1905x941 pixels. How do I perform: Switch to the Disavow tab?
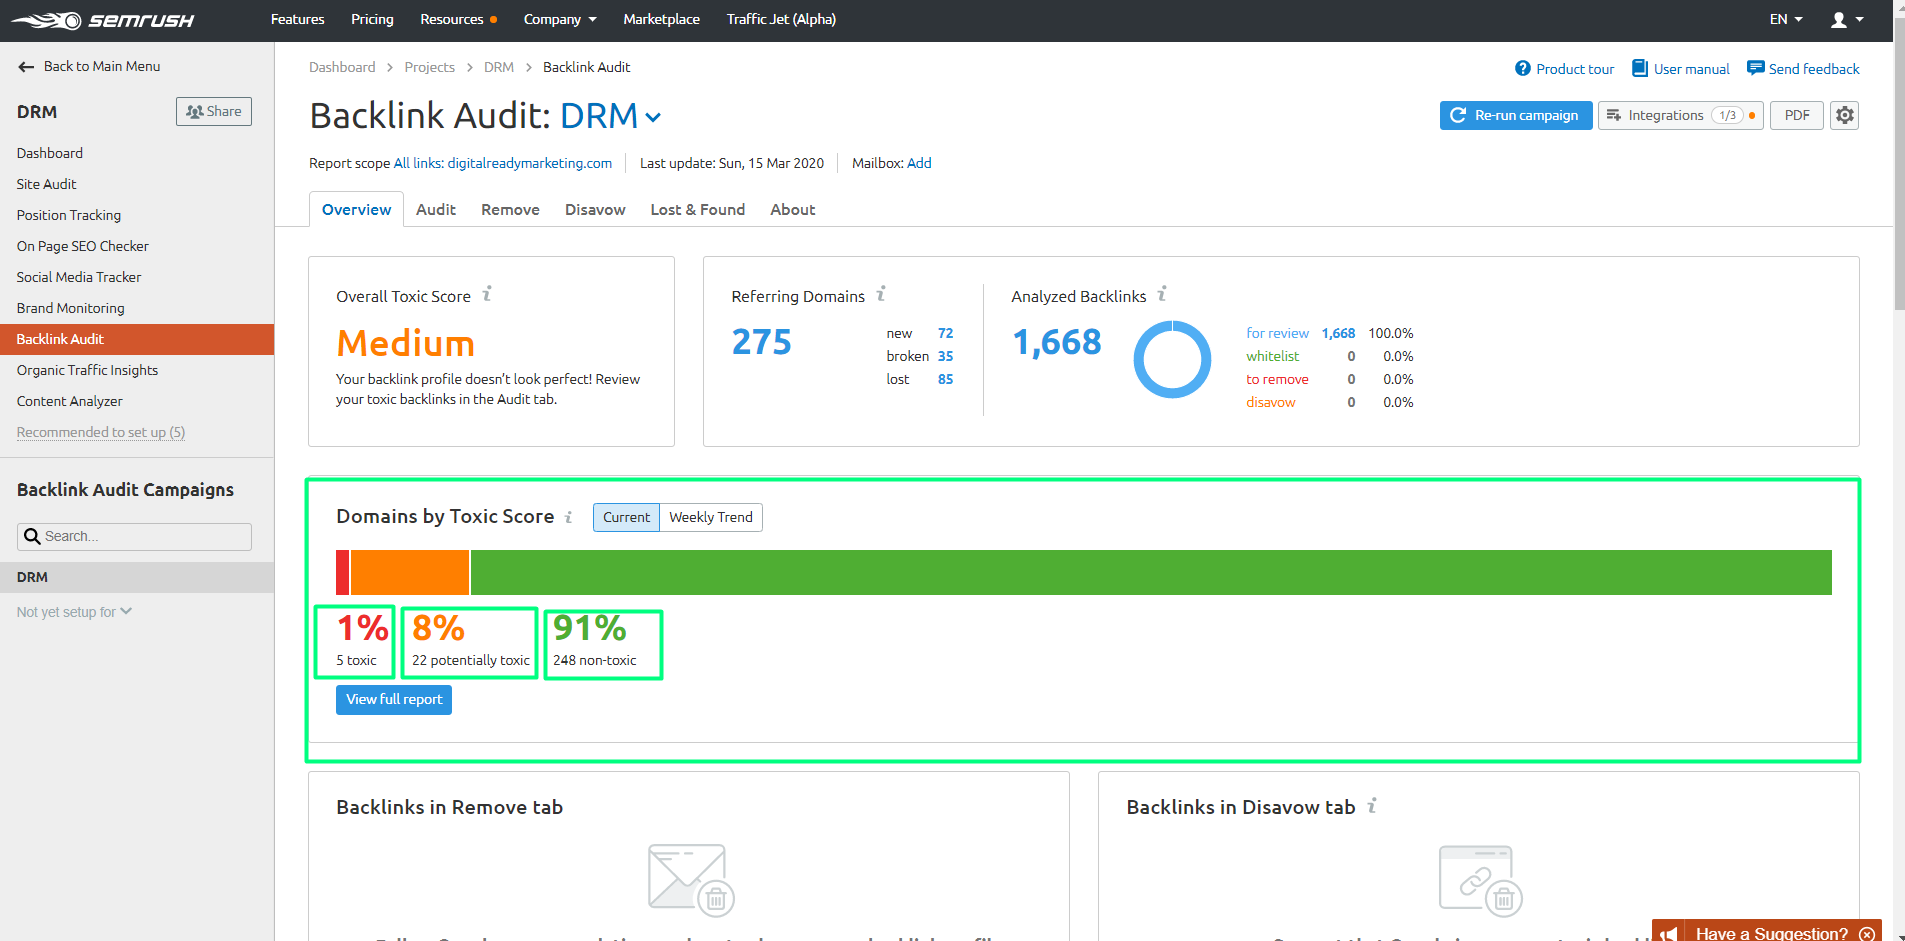[x=594, y=210]
